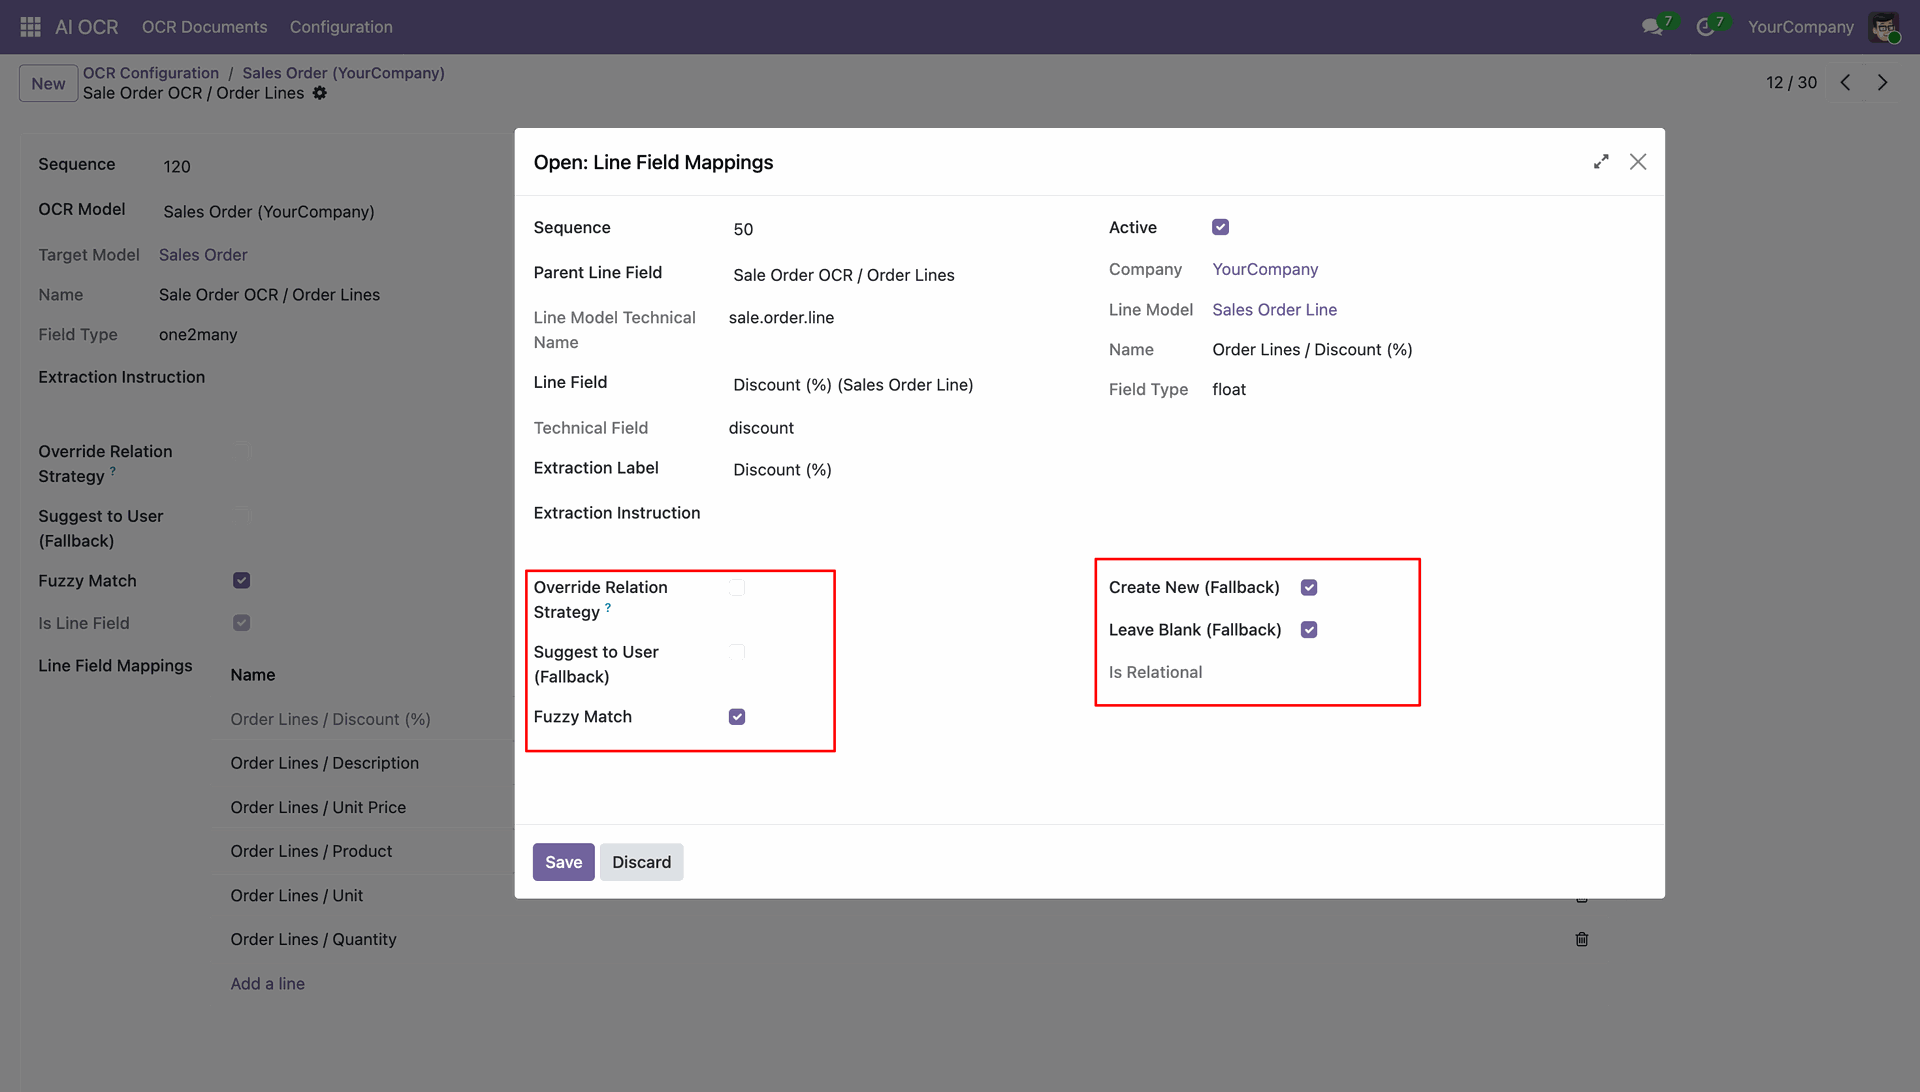Screen dimensions: 1920x1092
Task: Open the Sales Order Line model link
Action: [1274, 310]
